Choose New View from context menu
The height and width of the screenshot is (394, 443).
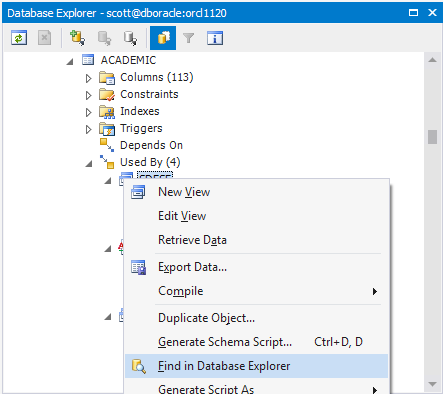pos(256,192)
